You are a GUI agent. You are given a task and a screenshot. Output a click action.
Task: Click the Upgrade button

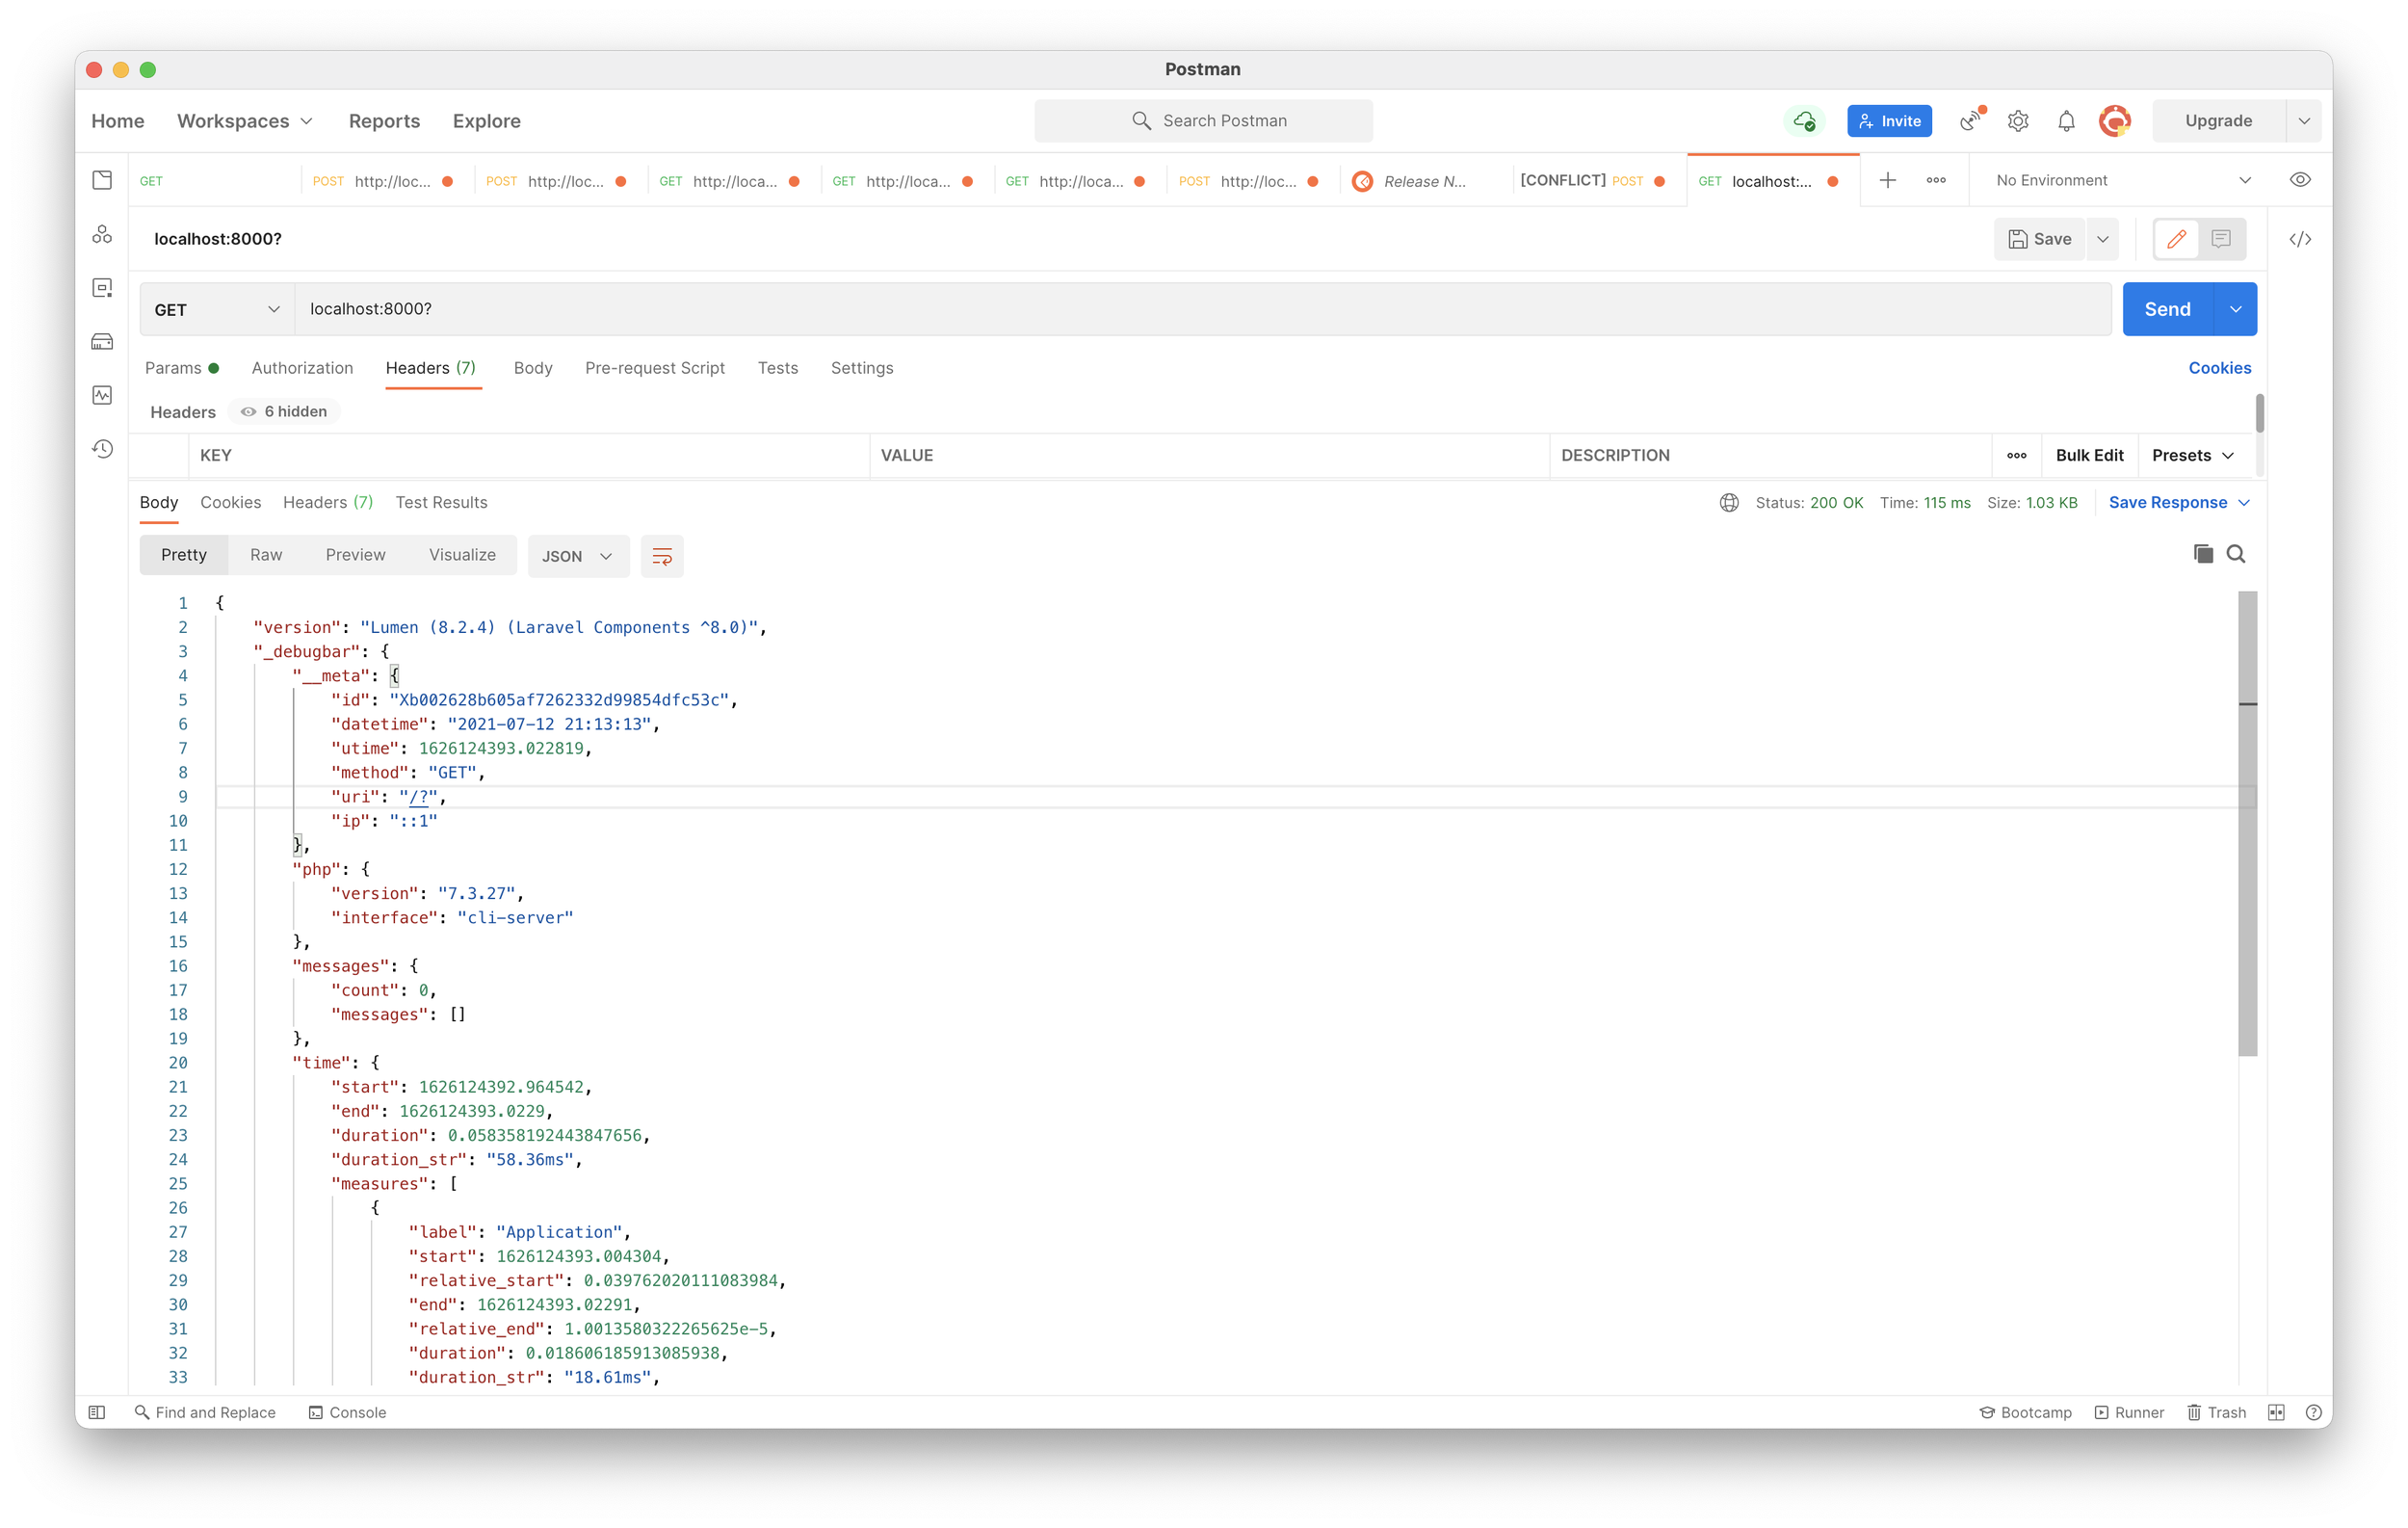pyautogui.click(x=2218, y=121)
